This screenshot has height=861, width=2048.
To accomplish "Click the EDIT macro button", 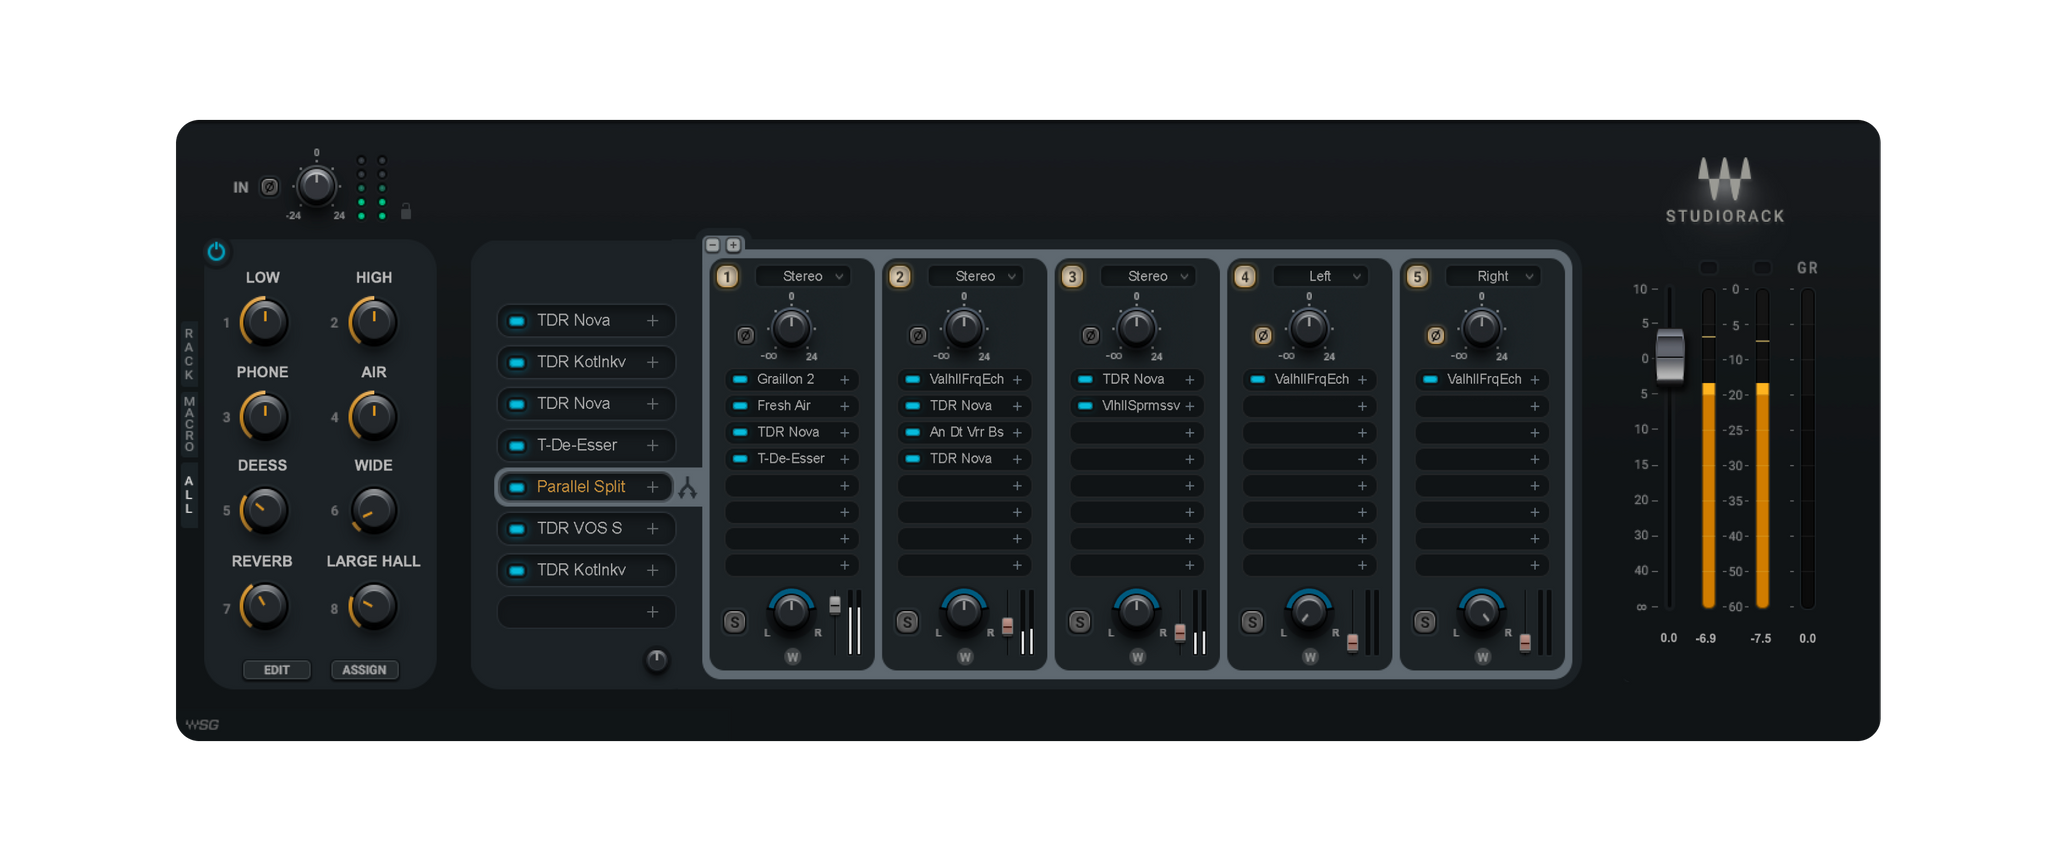I will pos(277,670).
